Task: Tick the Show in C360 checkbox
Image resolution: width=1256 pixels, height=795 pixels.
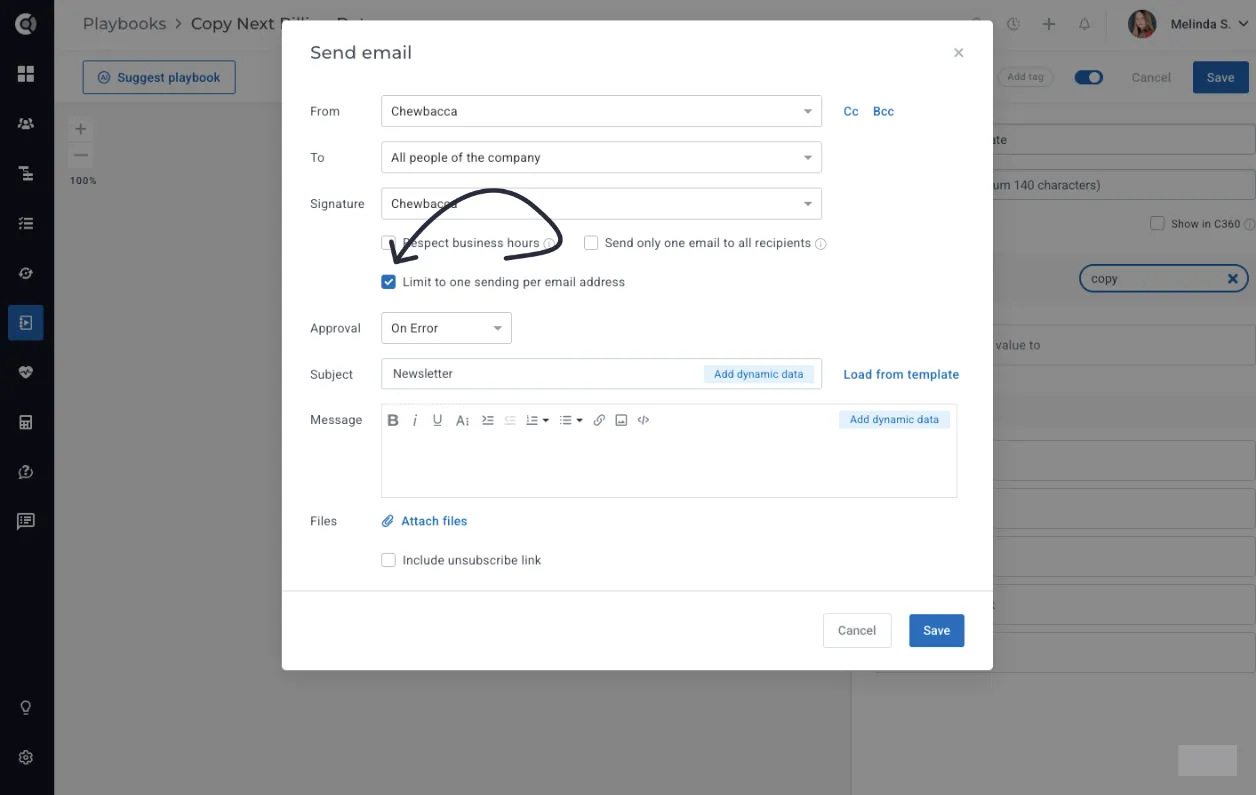Action: point(1157,224)
